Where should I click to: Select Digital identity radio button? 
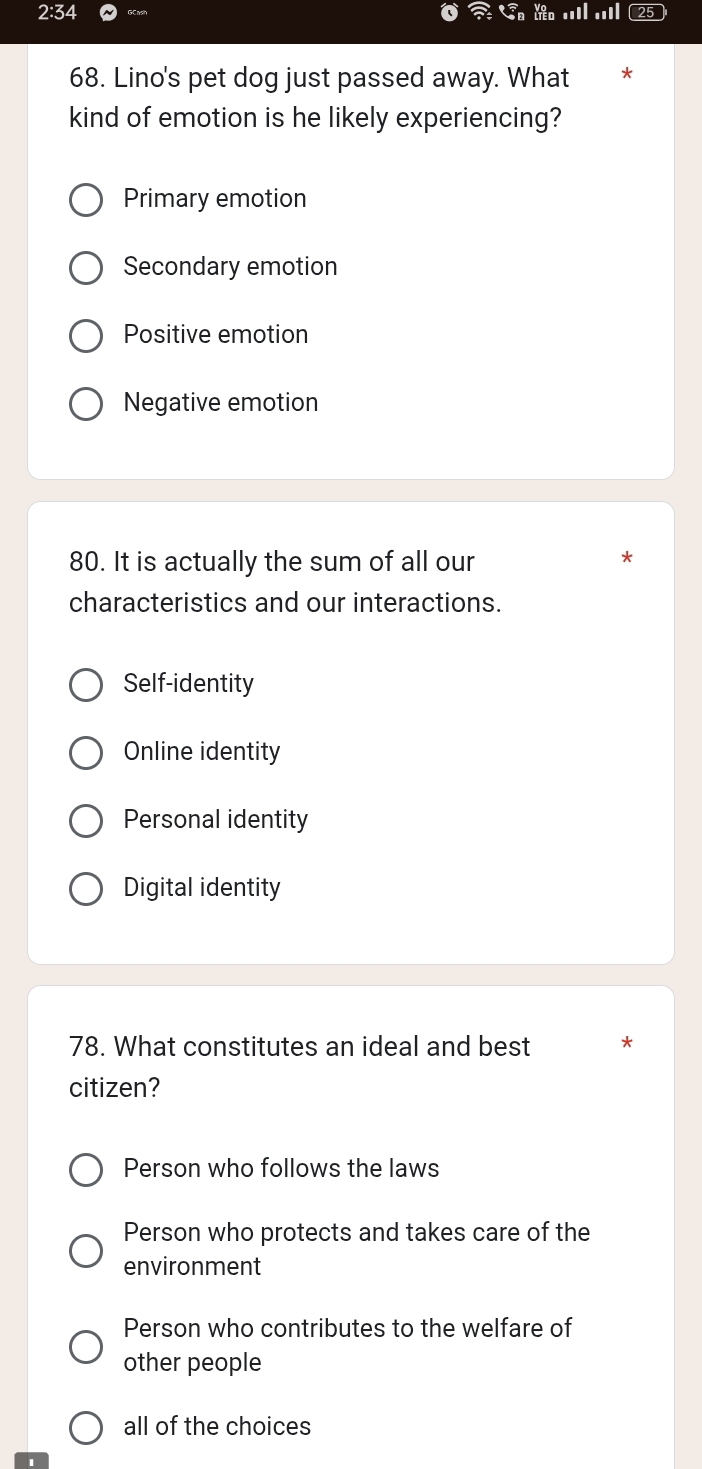pos(86,888)
